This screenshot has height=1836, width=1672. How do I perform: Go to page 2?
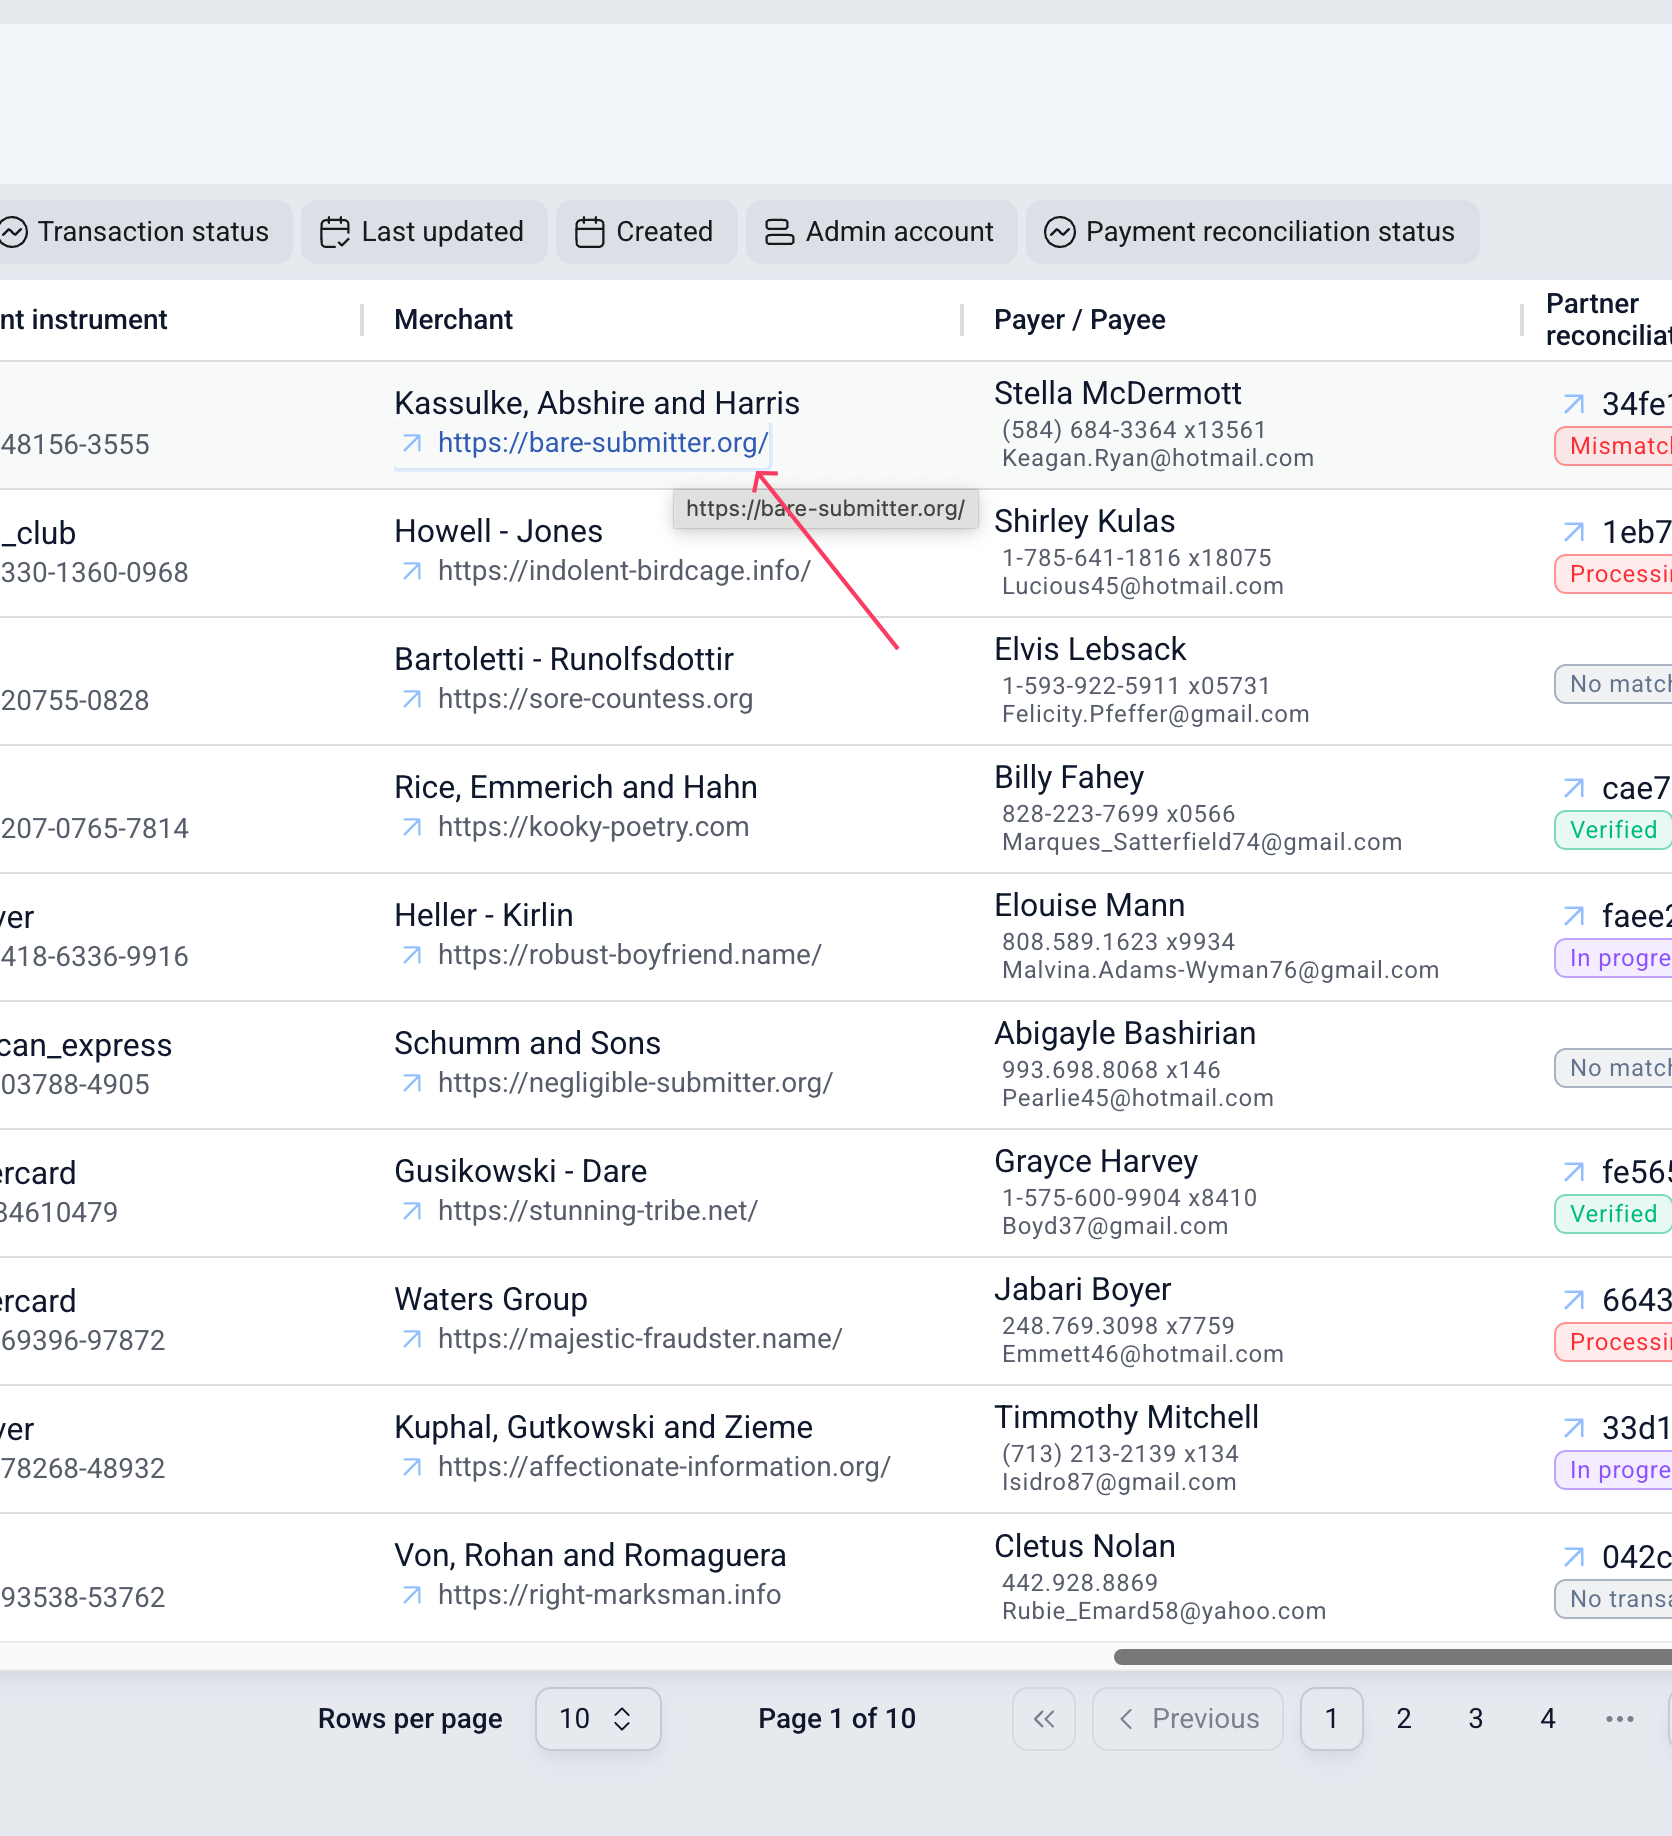(x=1404, y=1719)
